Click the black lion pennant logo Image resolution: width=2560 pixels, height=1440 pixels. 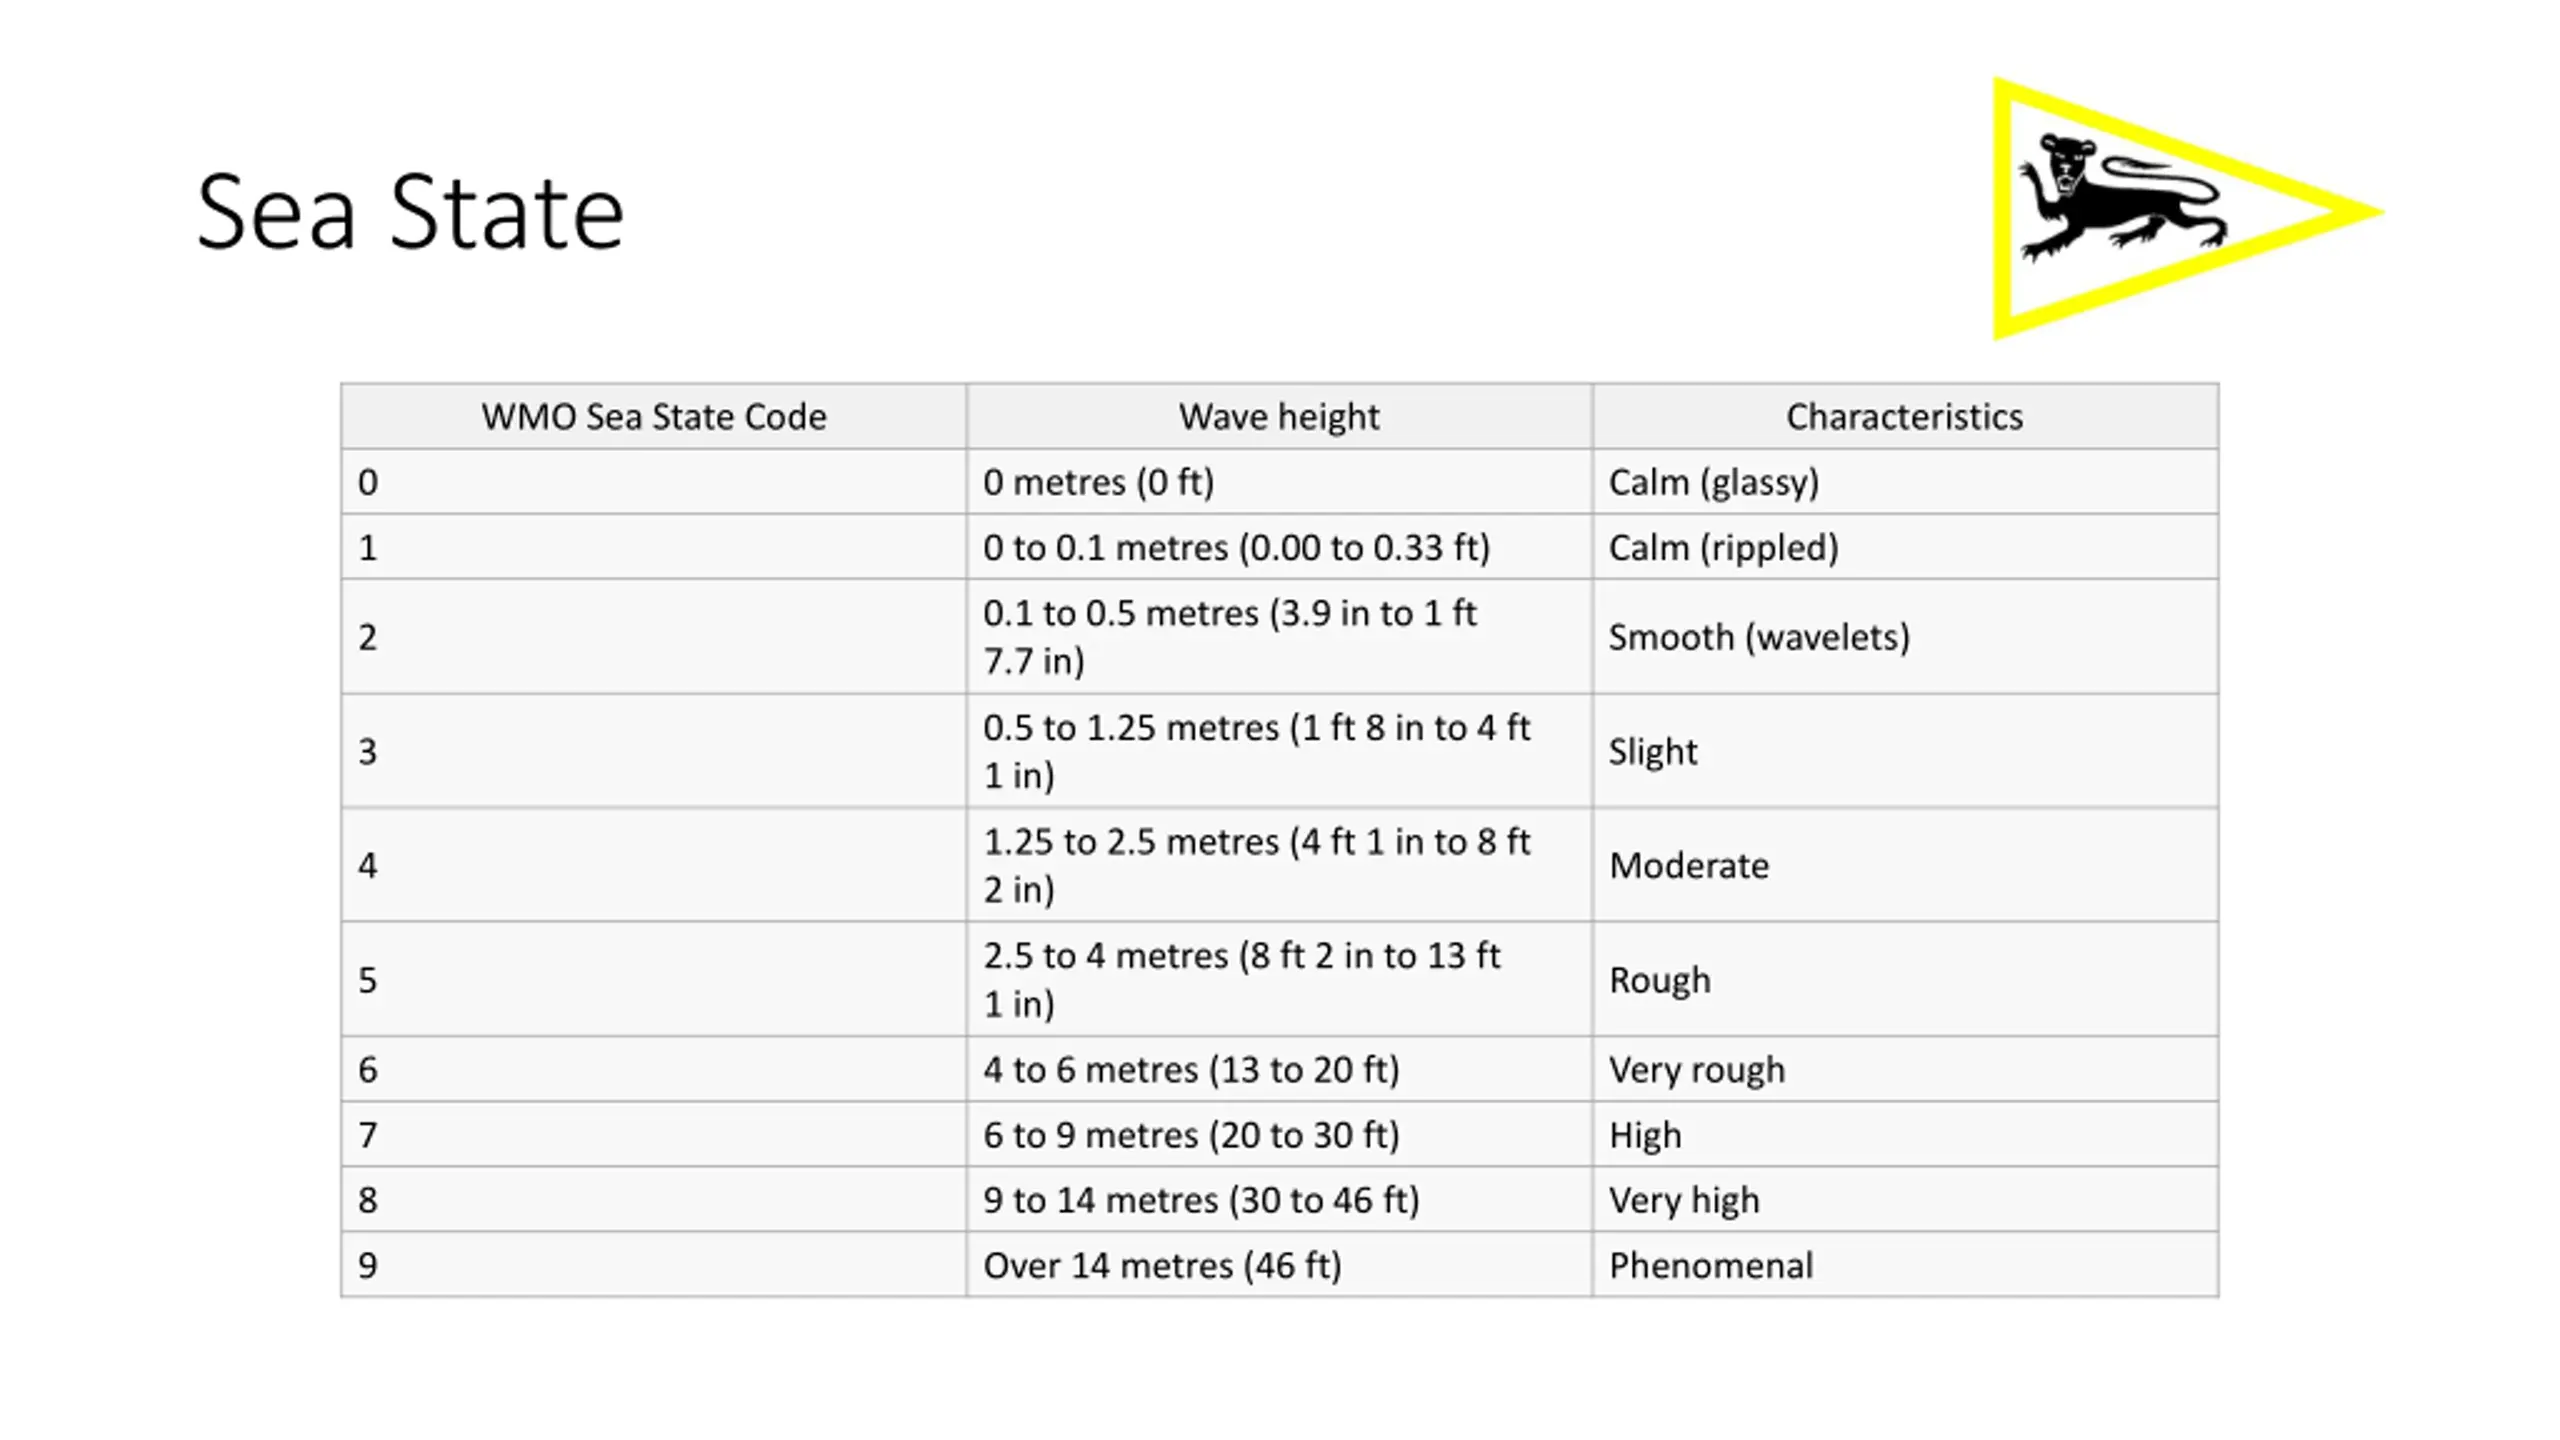(x=2188, y=208)
